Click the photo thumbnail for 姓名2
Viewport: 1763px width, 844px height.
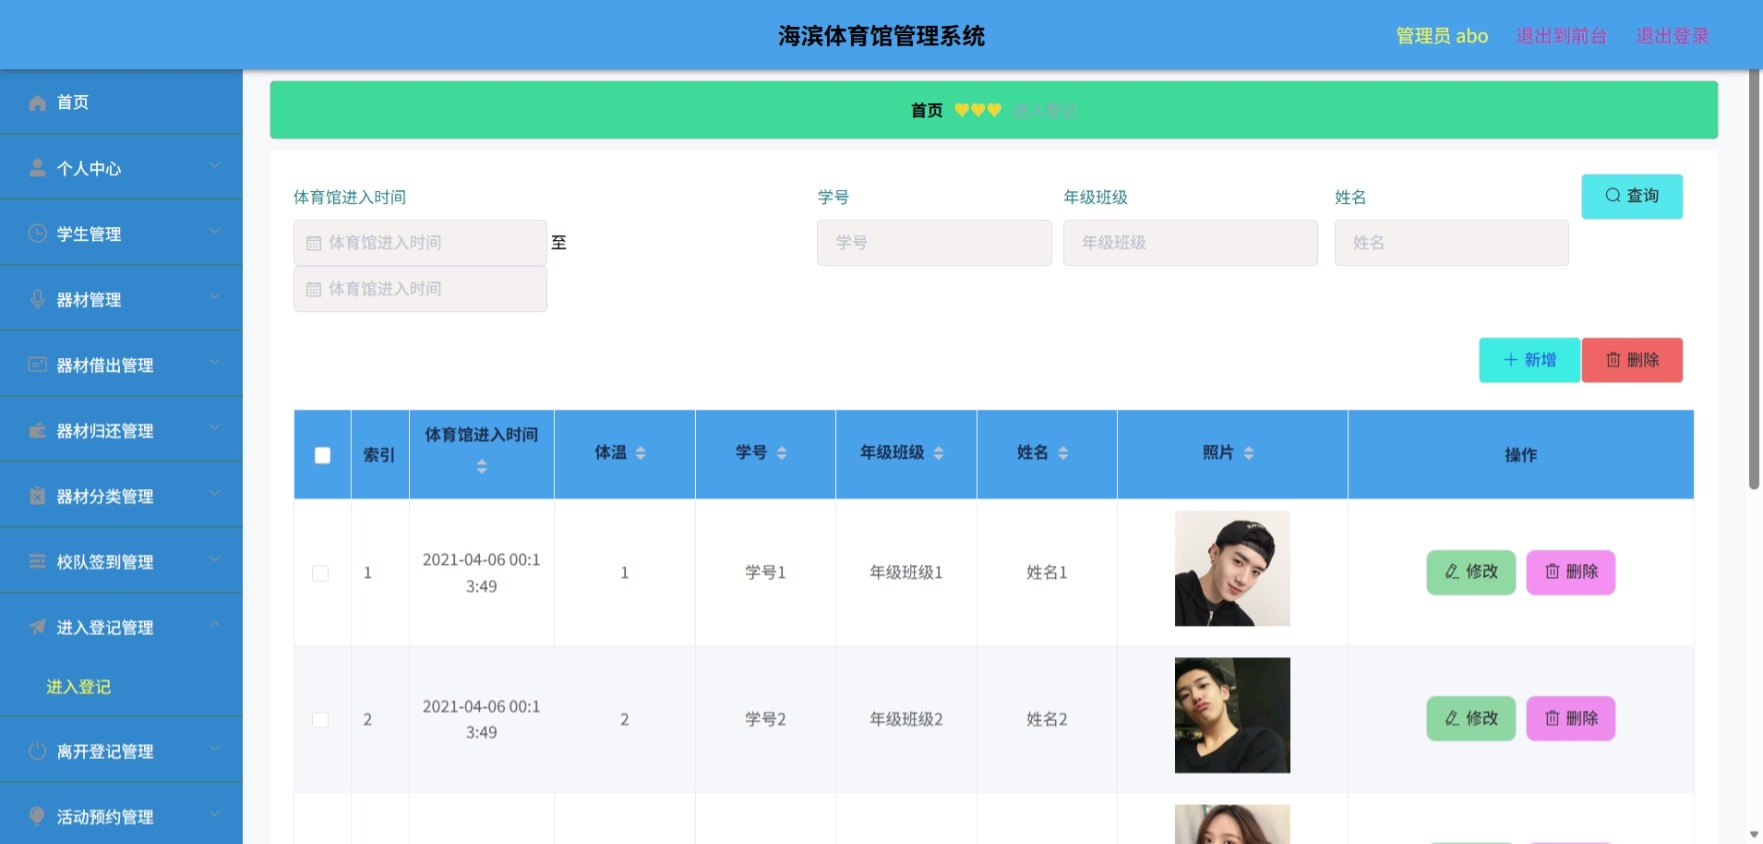(1232, 715)
